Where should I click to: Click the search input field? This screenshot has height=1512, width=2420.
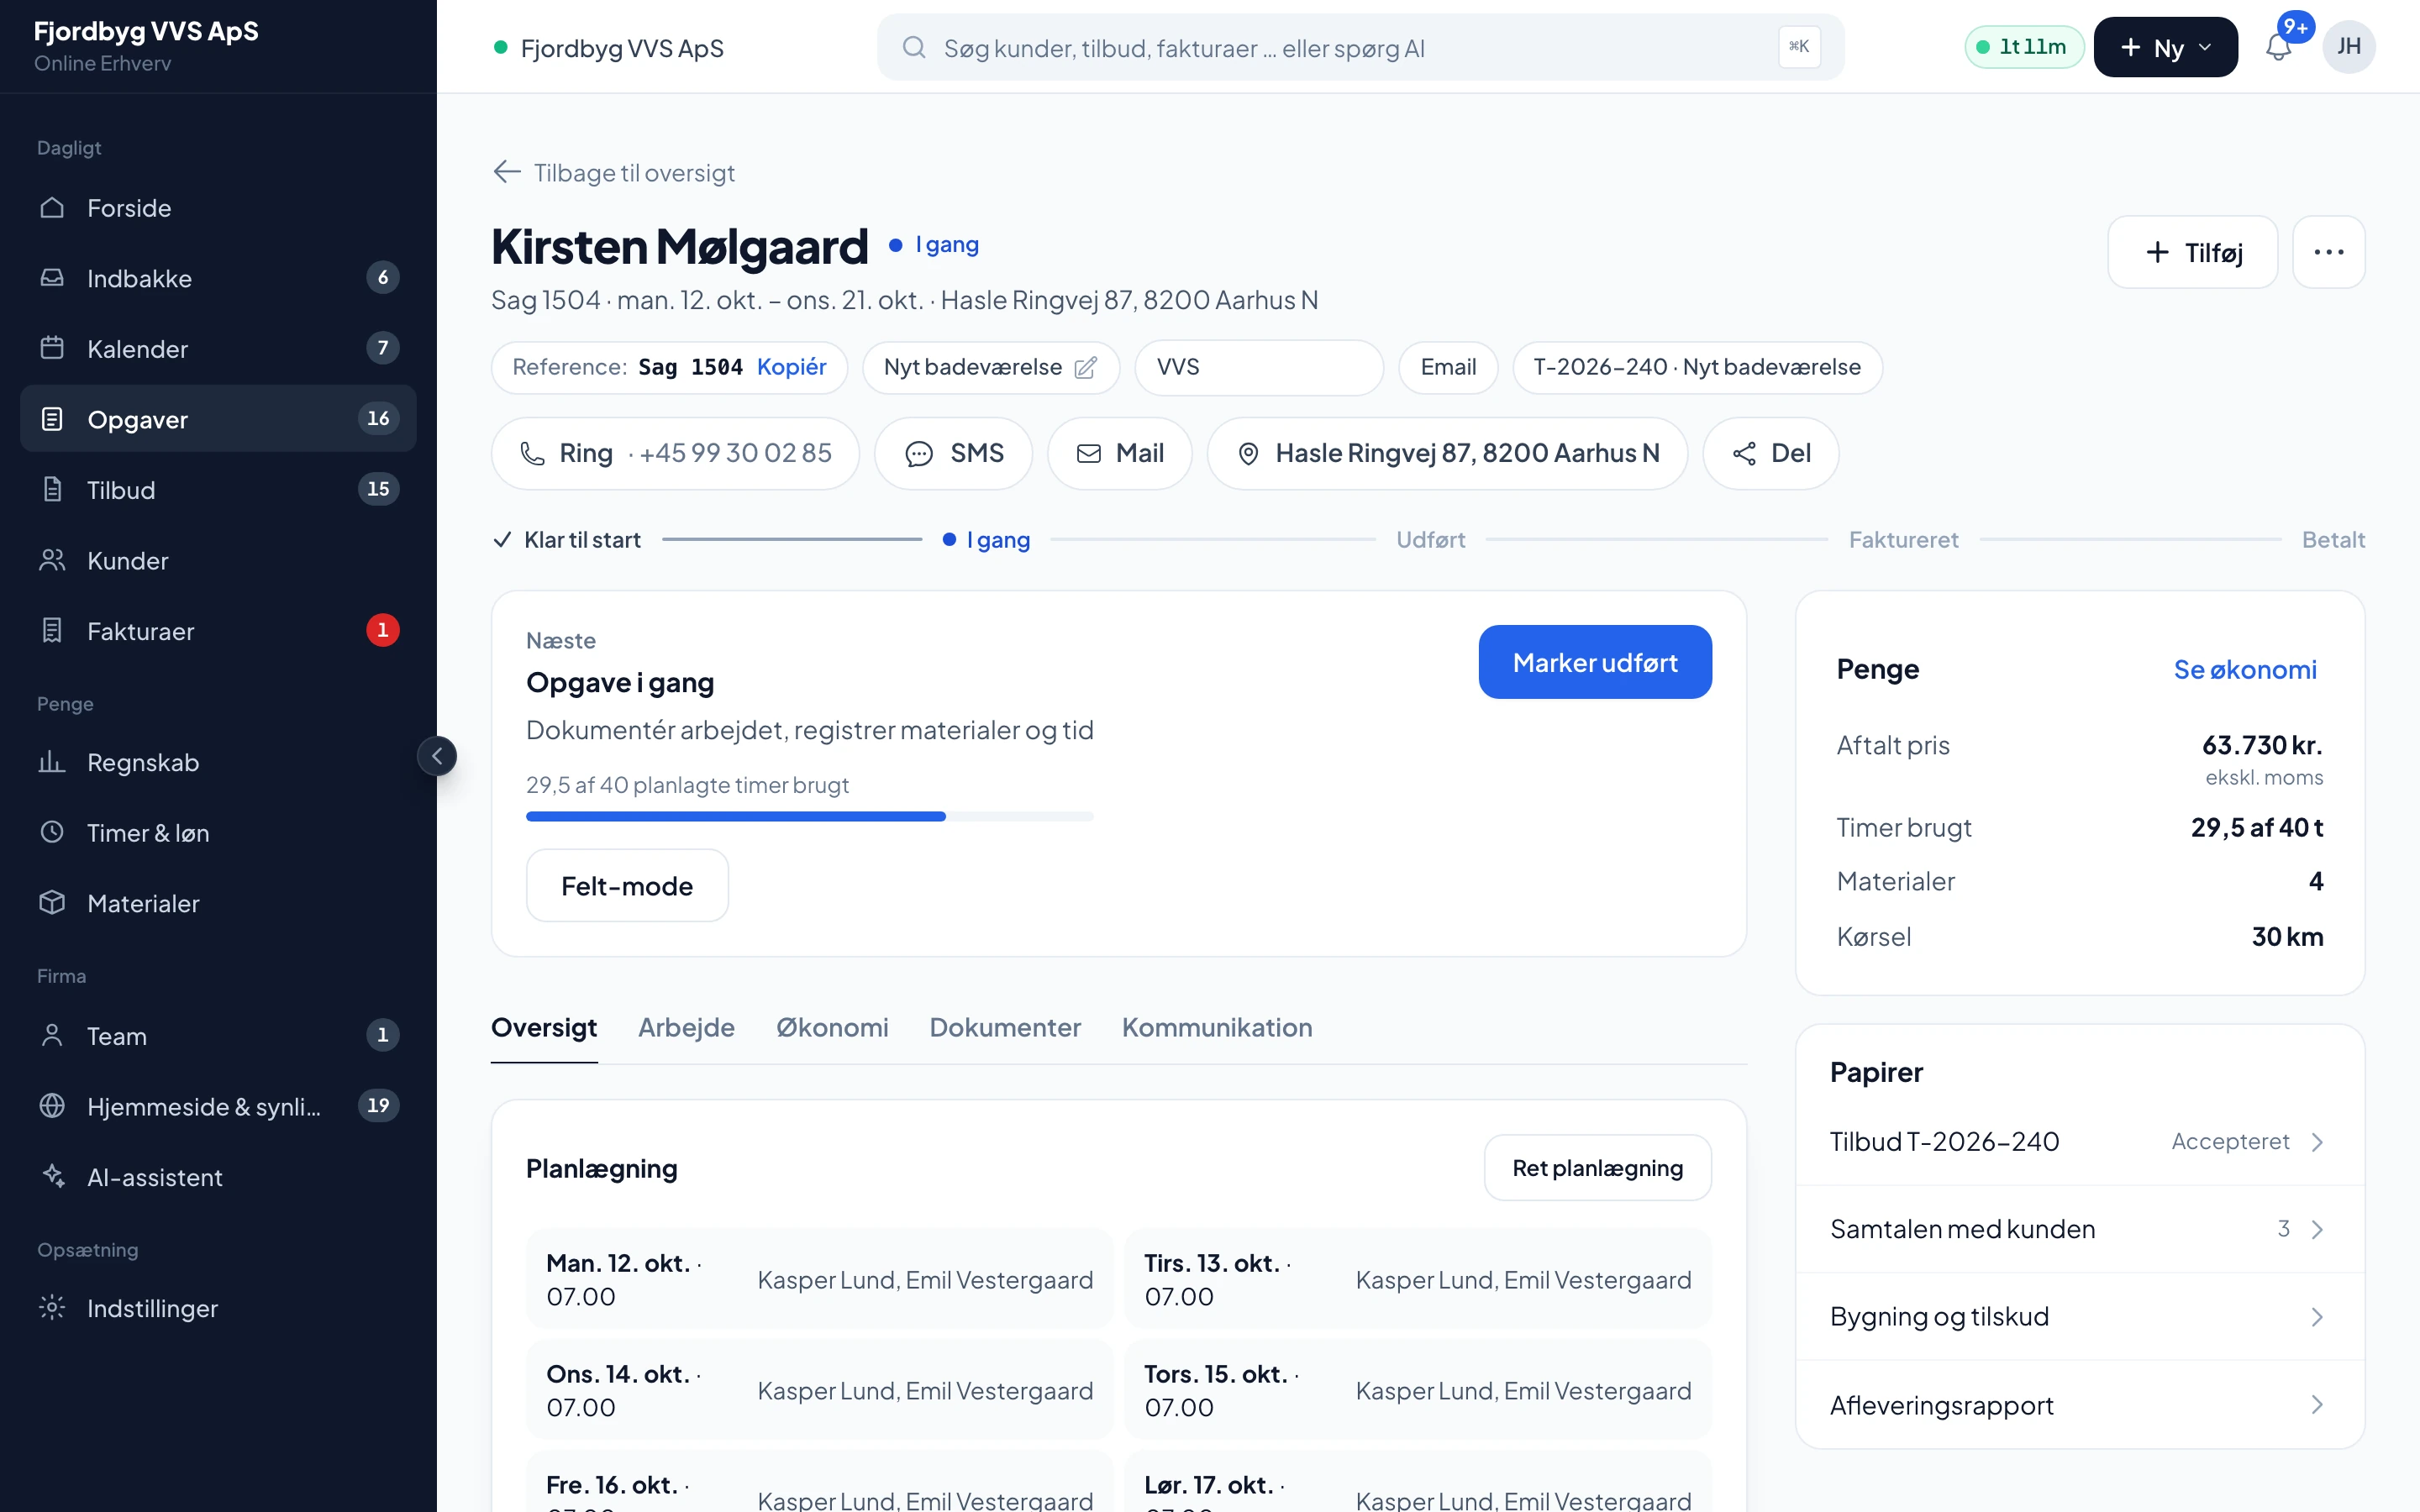(1360, 47)
